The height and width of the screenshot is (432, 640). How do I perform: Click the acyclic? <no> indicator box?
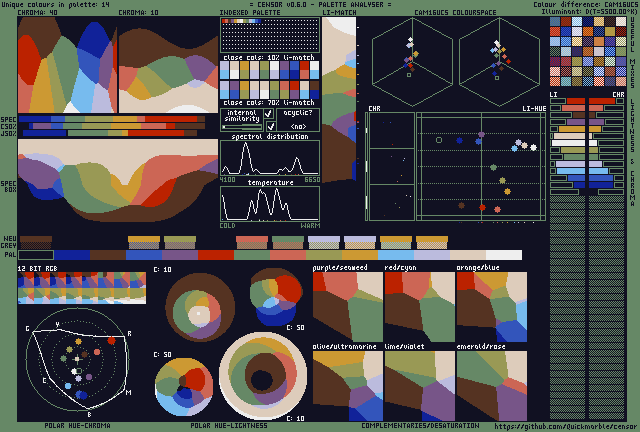298,119
